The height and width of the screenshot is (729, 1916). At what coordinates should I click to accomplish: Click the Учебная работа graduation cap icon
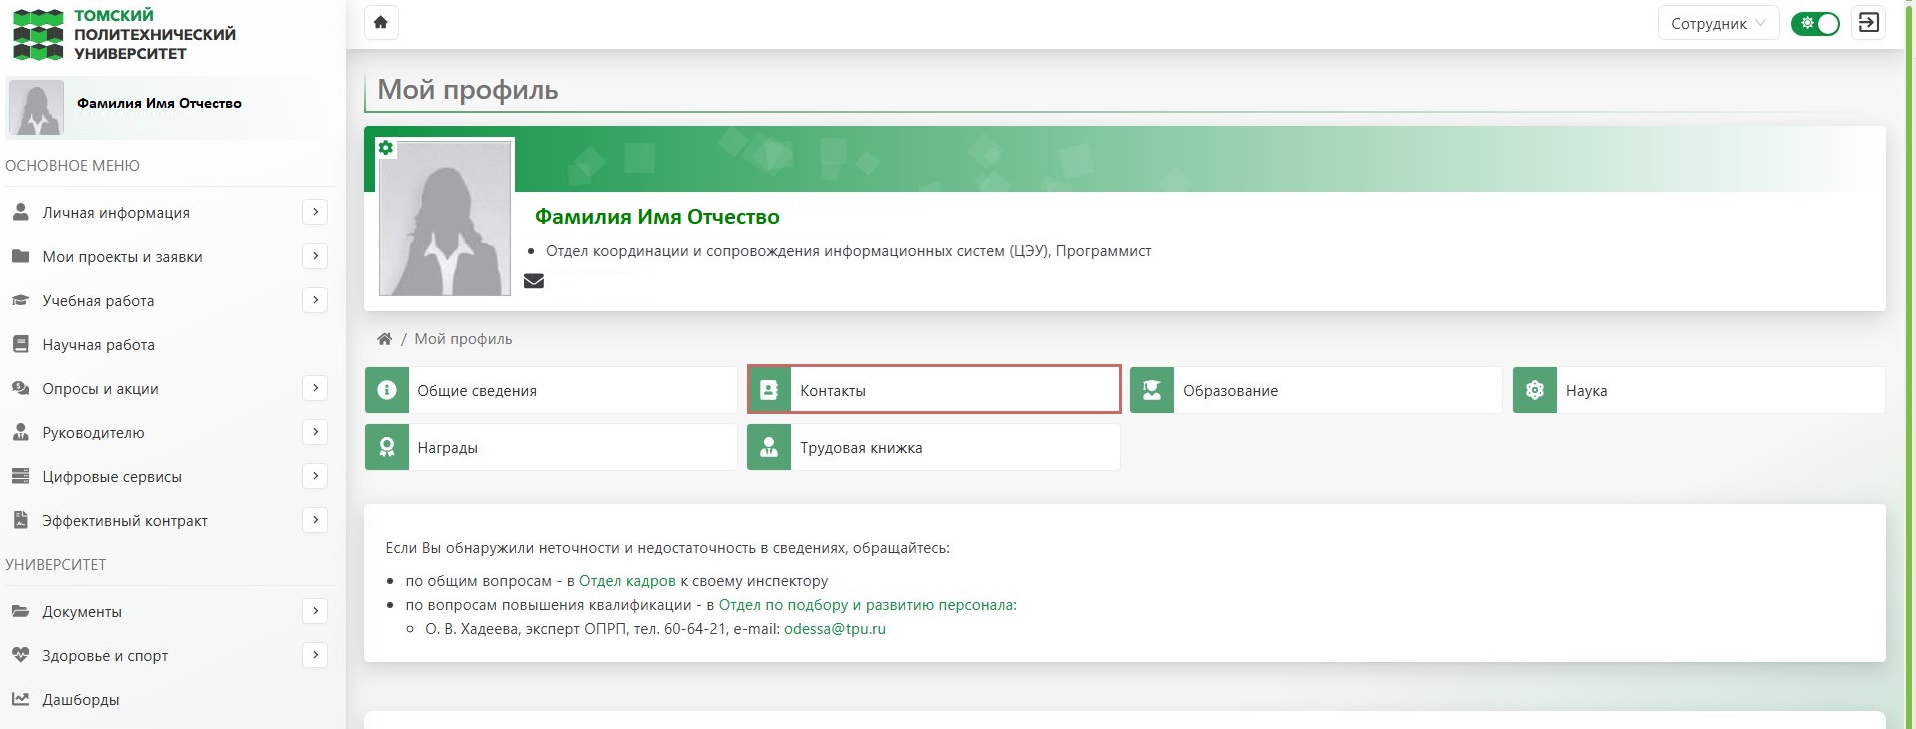pos(20,300)
